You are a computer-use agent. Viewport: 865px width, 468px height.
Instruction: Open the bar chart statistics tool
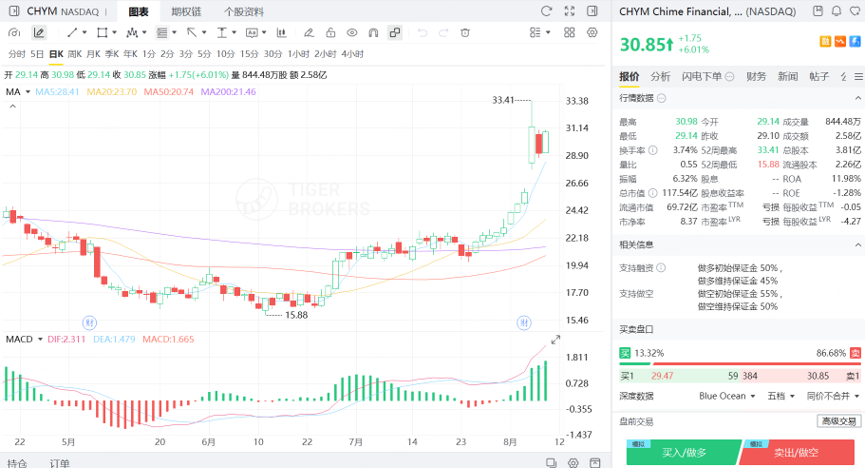pyautogui.click(x=281, y=33)
